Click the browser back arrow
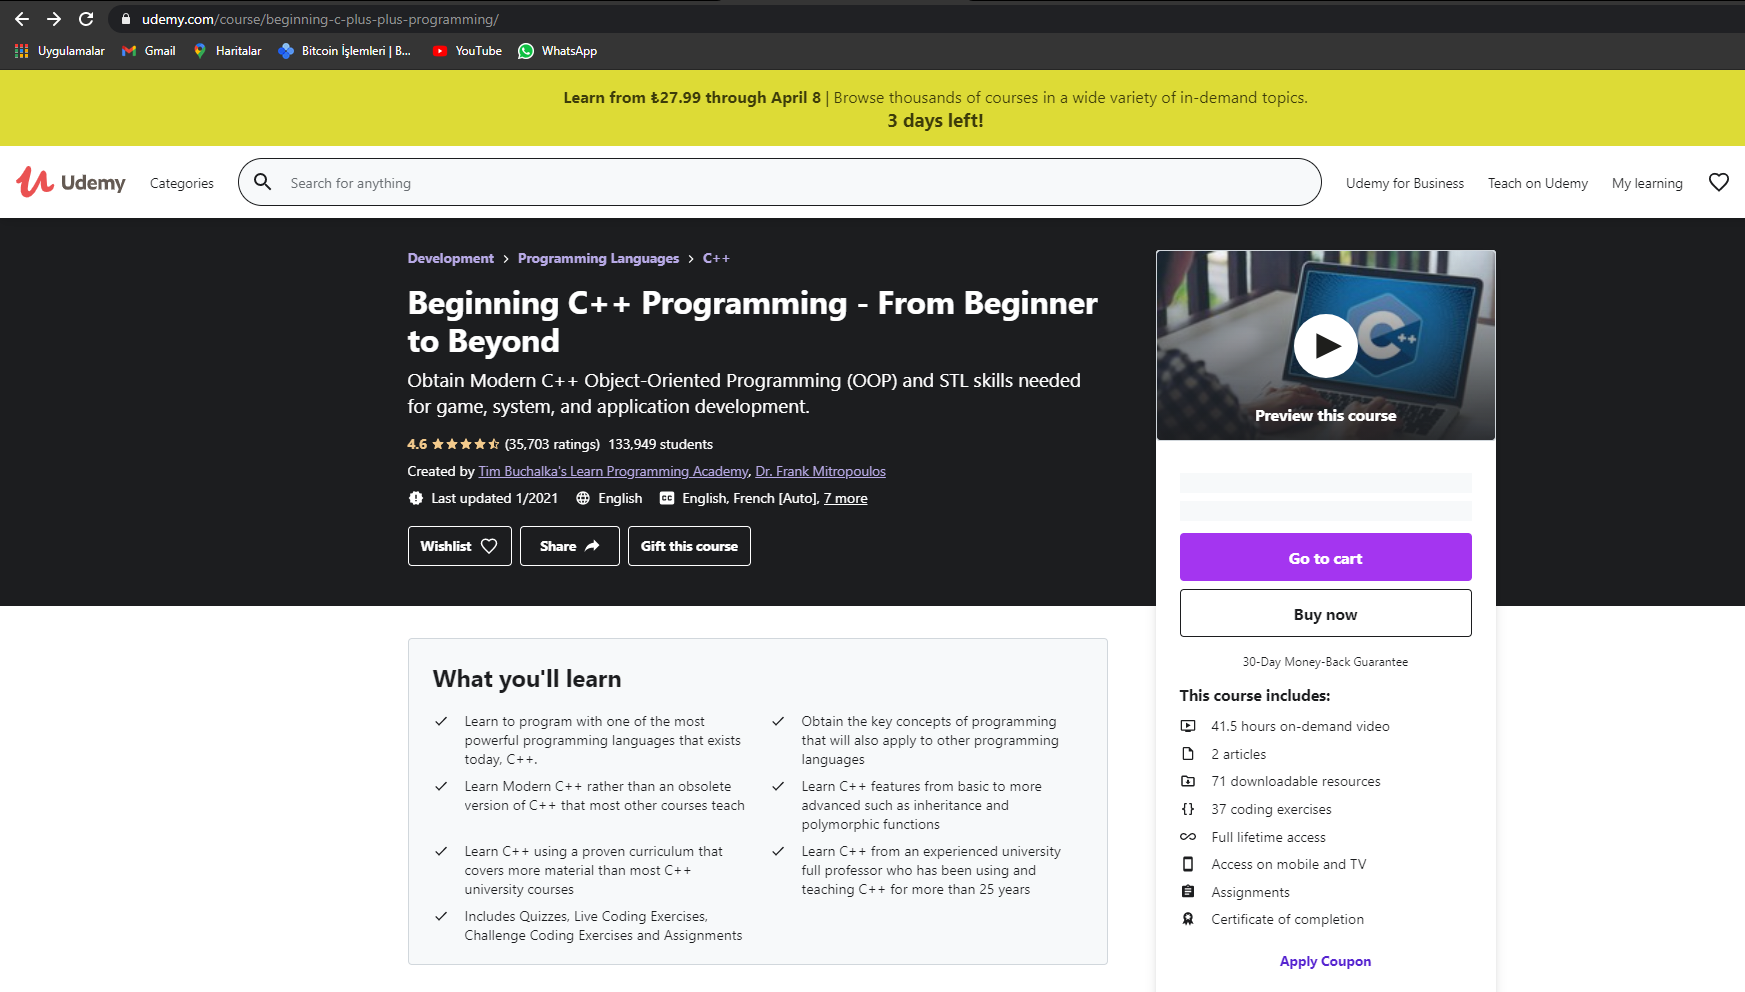Image resolution: width=1745 pixels, height=992 pixels. 22,19
